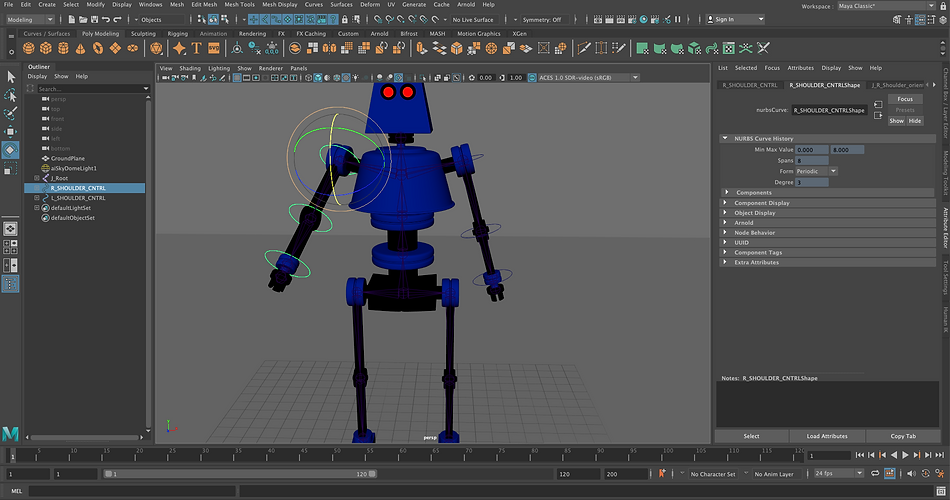950x500 pixels.
Task: Expand the Components section
Action: (726, 192)
